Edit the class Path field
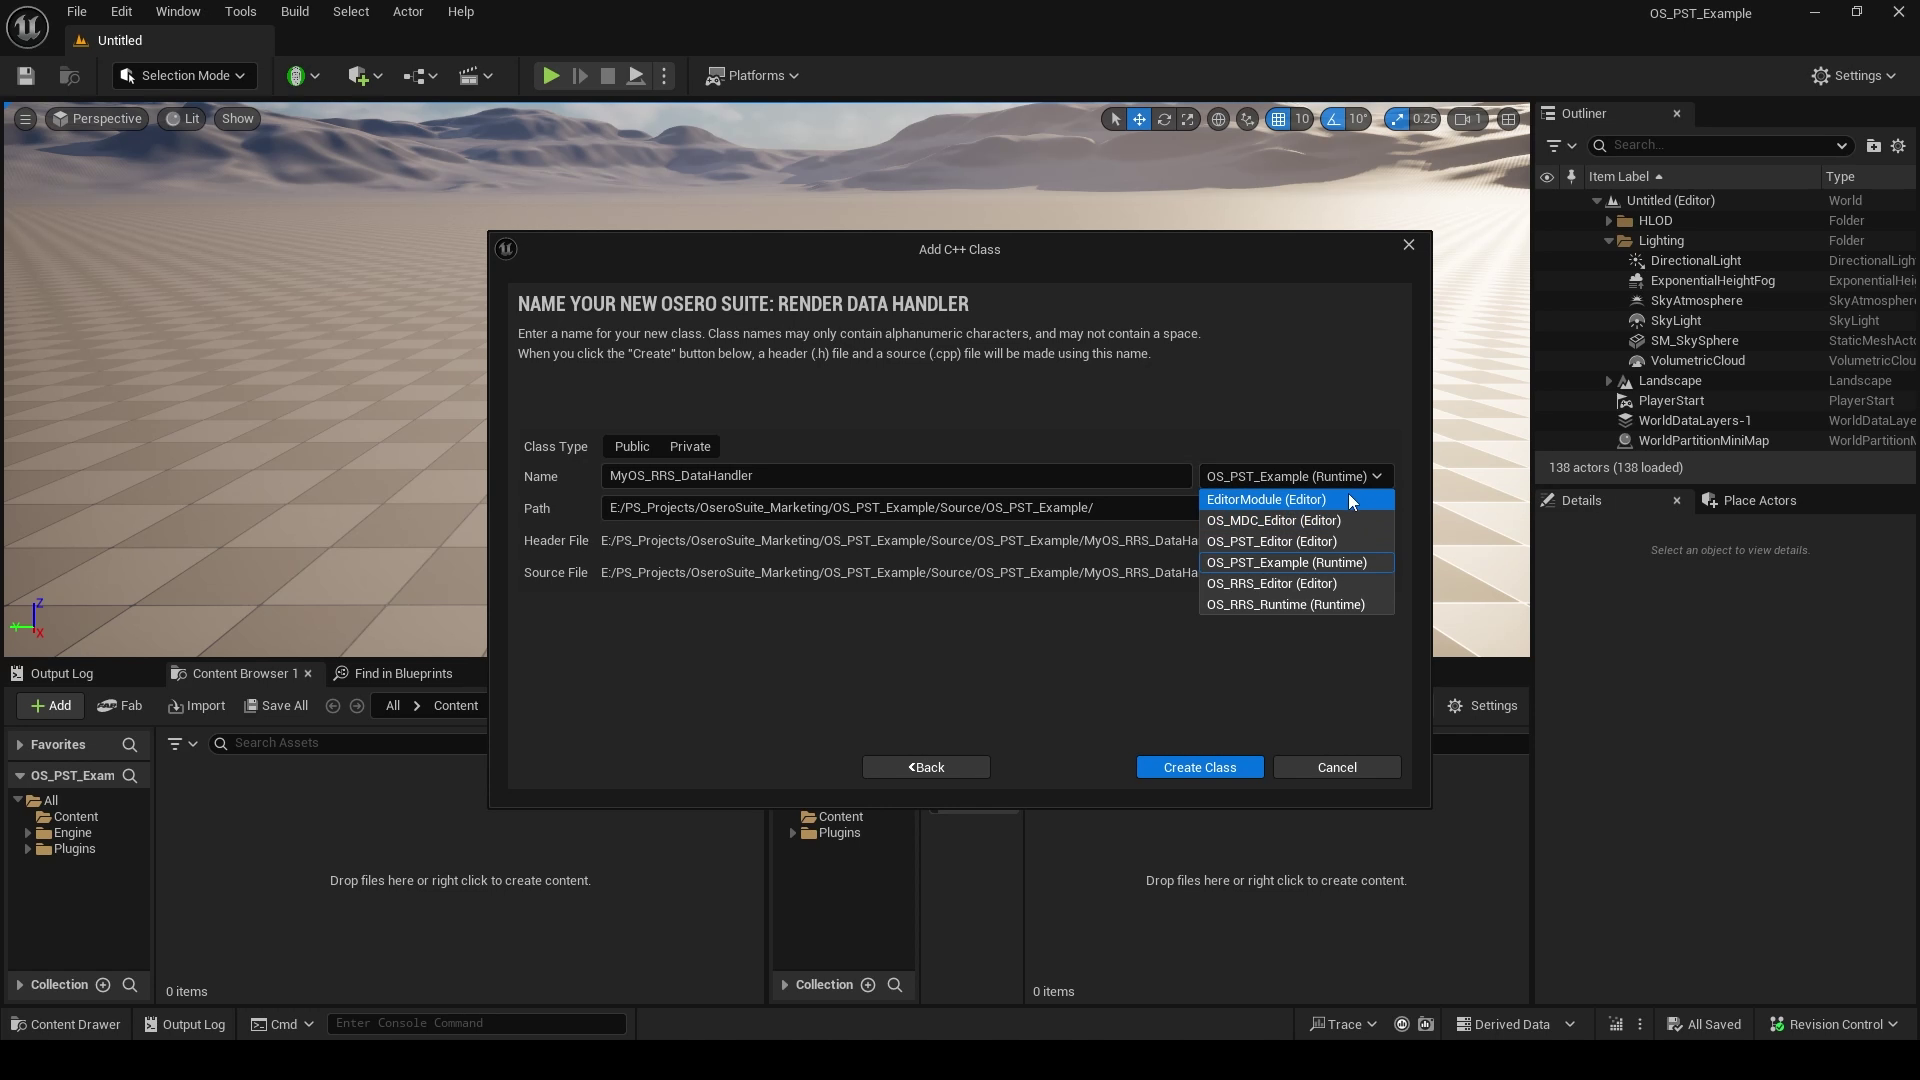 click(898, 508)
